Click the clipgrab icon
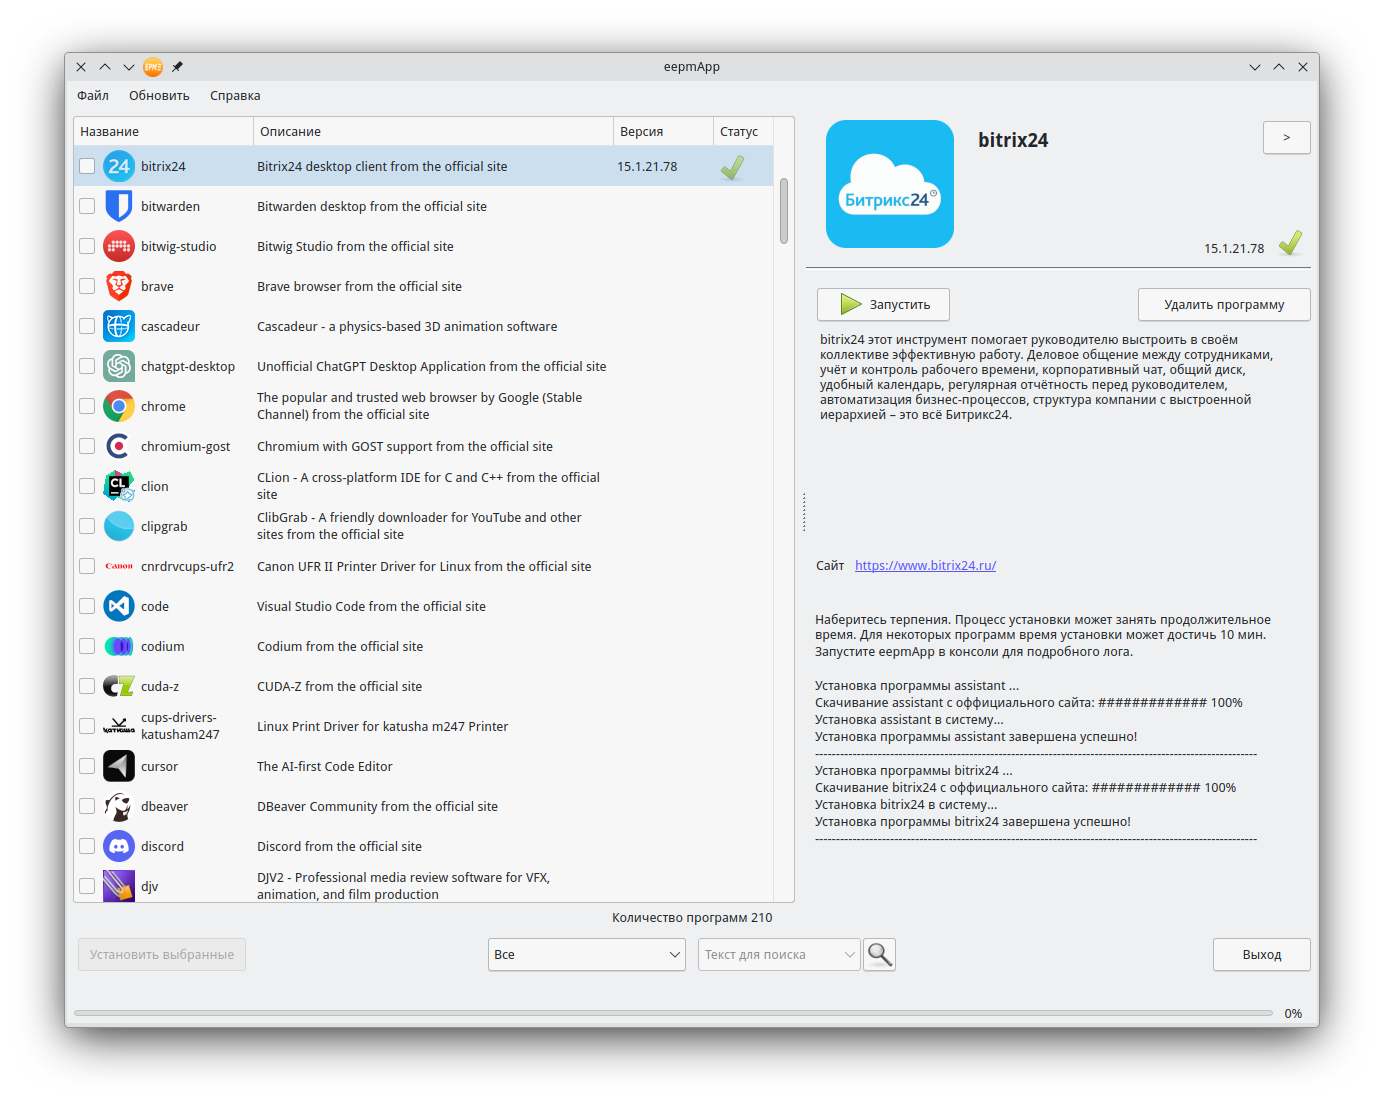 click(119, 526)
